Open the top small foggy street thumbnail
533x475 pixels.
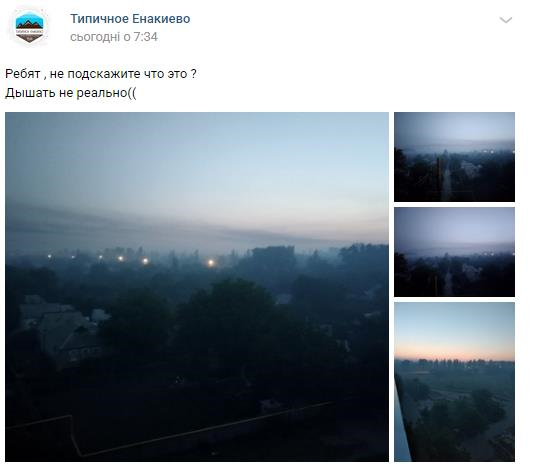[454, 157]
